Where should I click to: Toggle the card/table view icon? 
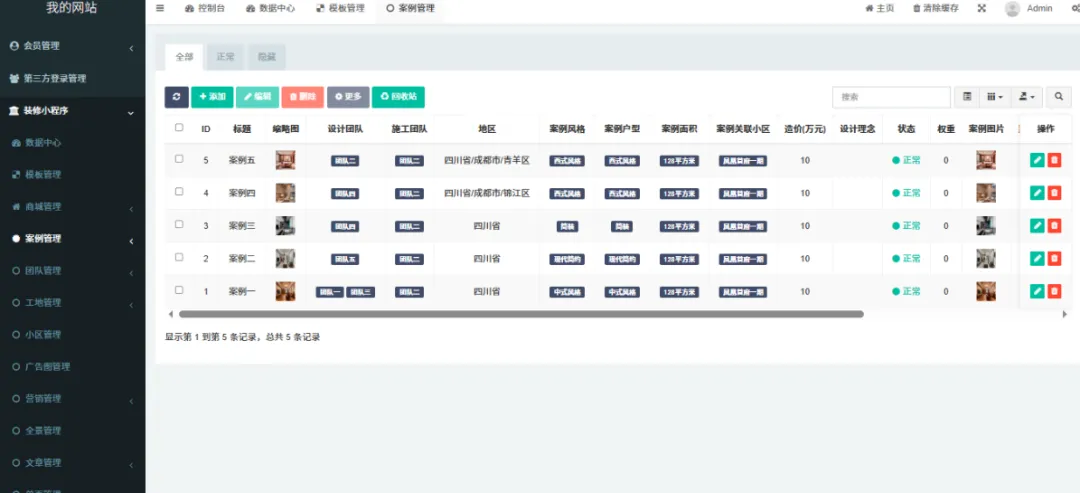coord(967,97)
